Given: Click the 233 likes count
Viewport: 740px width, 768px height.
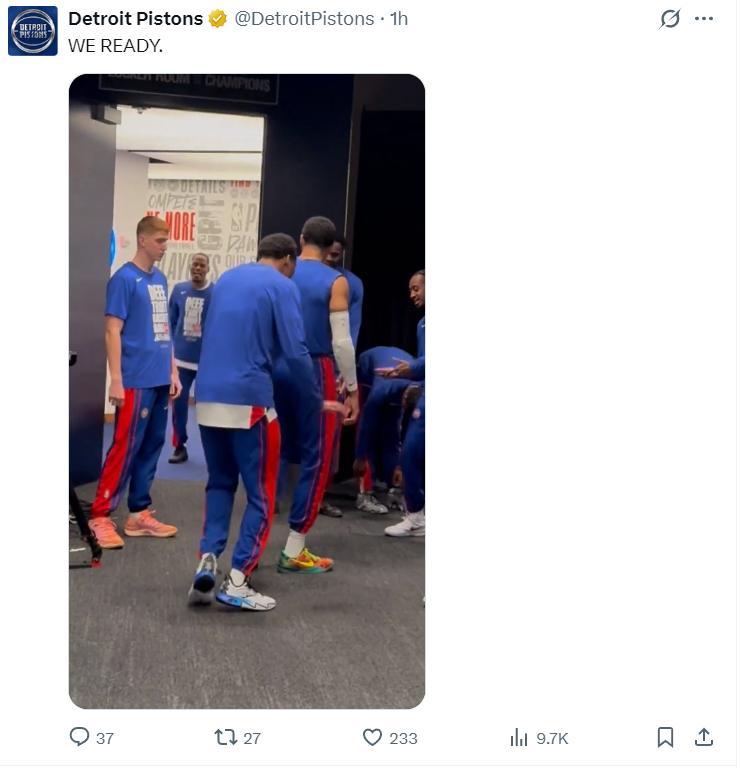Looking at the screenshot, I should 403,739.
